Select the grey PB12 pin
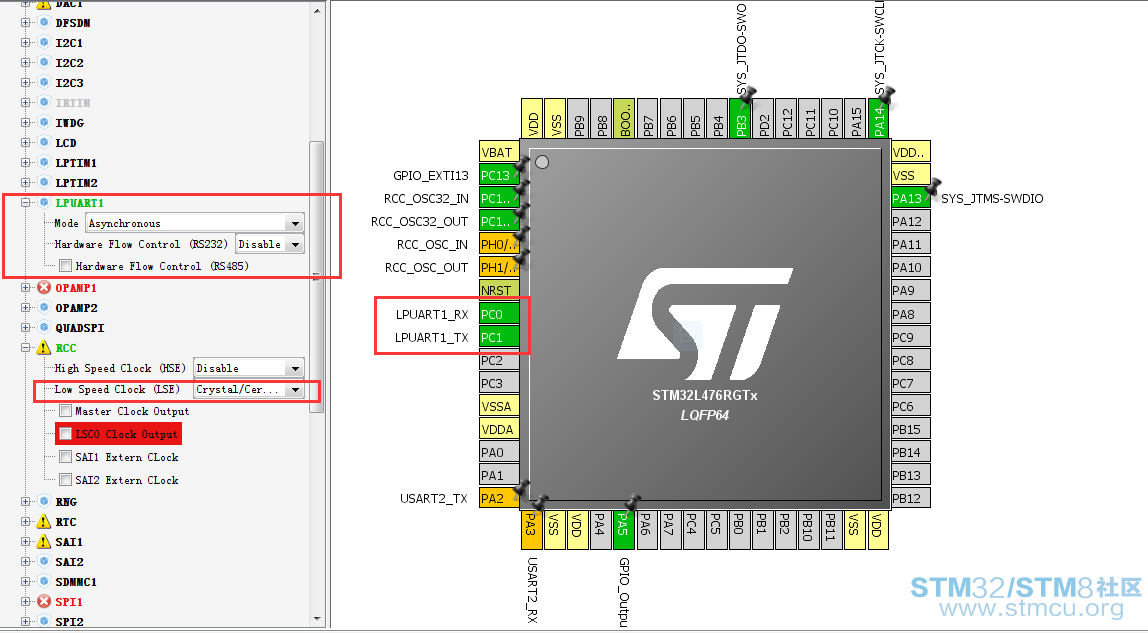This screenshot has height=633, width=1148. tap(911, 498)
